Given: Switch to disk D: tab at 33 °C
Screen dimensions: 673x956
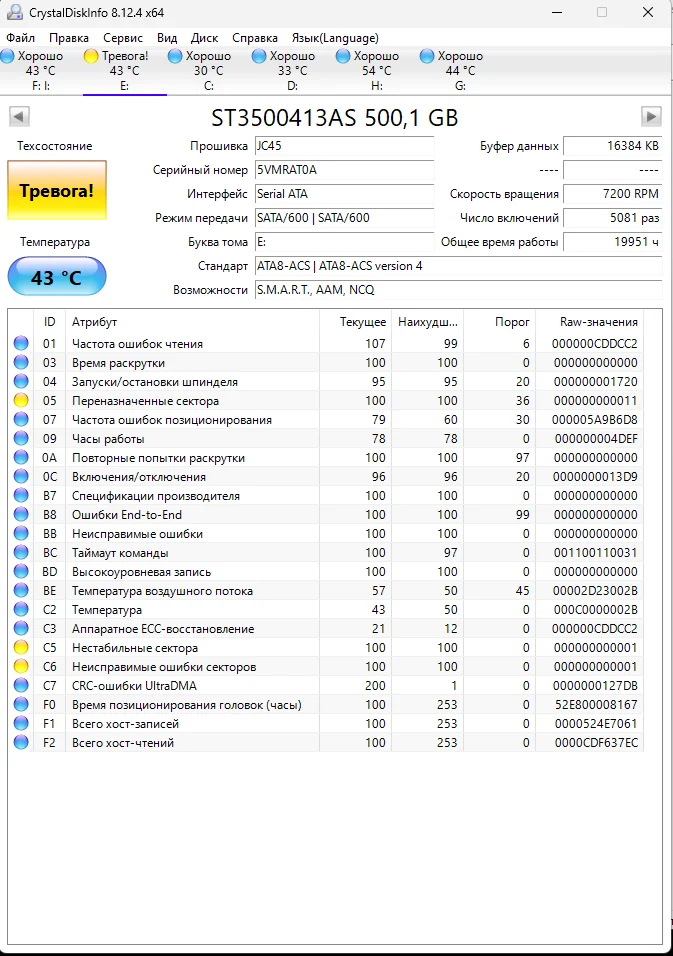Looking at the screenshot, I should coord(293,71).
